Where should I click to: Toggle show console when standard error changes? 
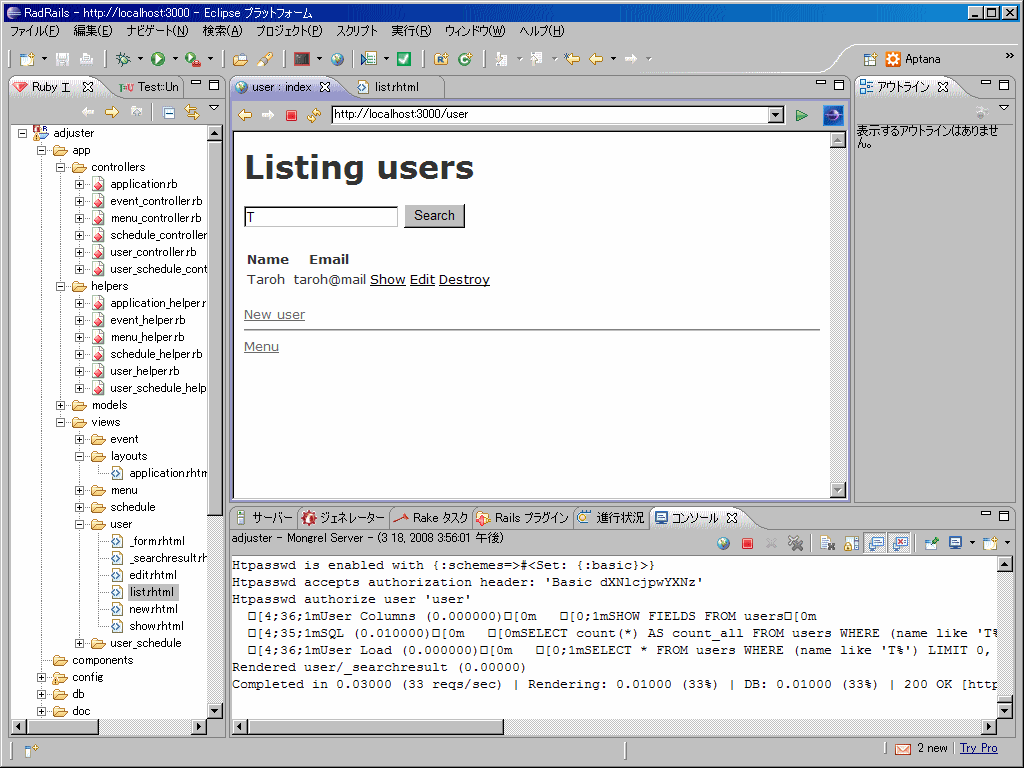pos(901,543)
